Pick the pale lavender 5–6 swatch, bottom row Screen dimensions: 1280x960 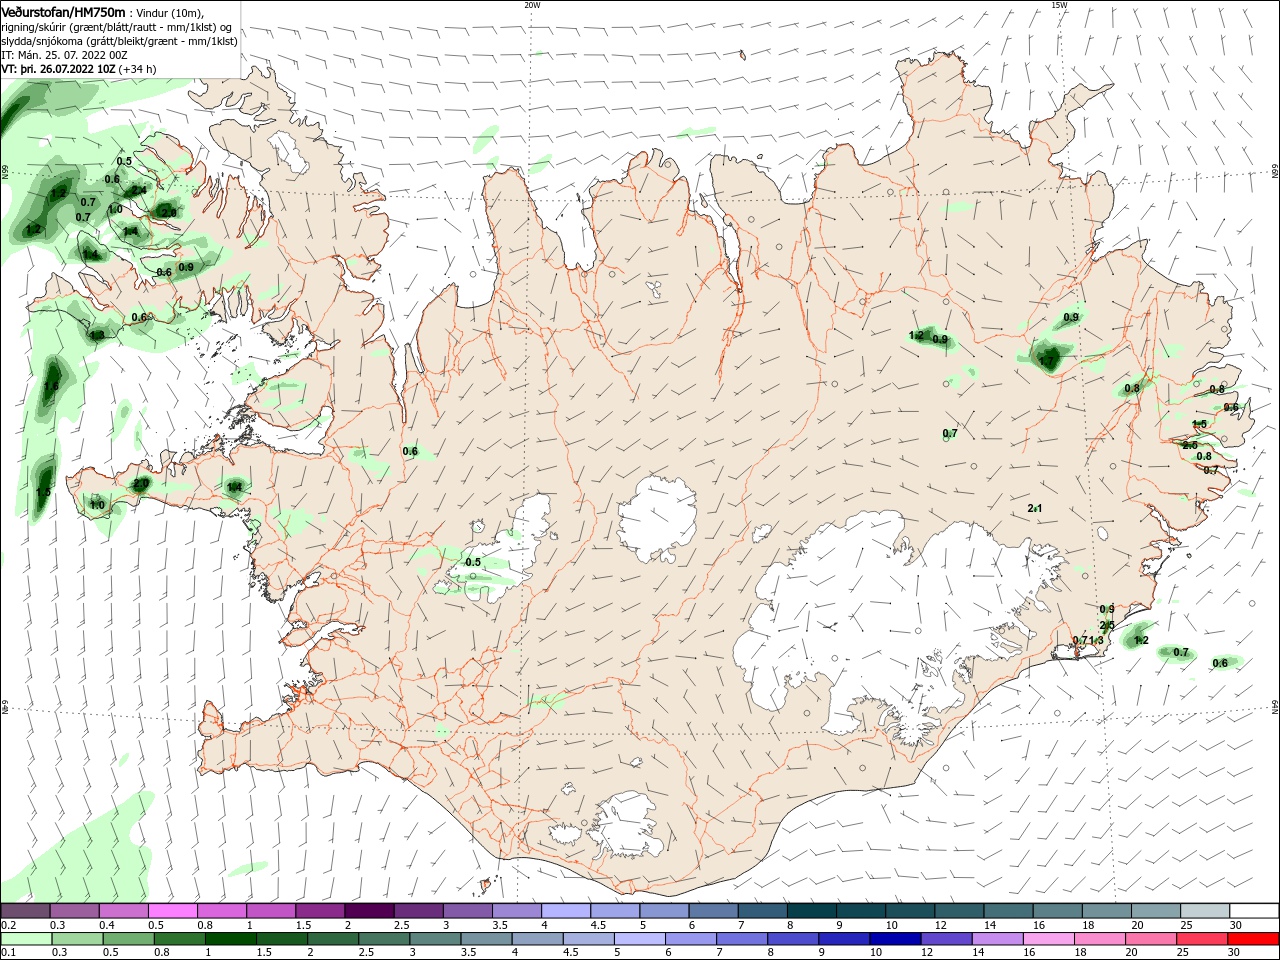pos(640,939)
